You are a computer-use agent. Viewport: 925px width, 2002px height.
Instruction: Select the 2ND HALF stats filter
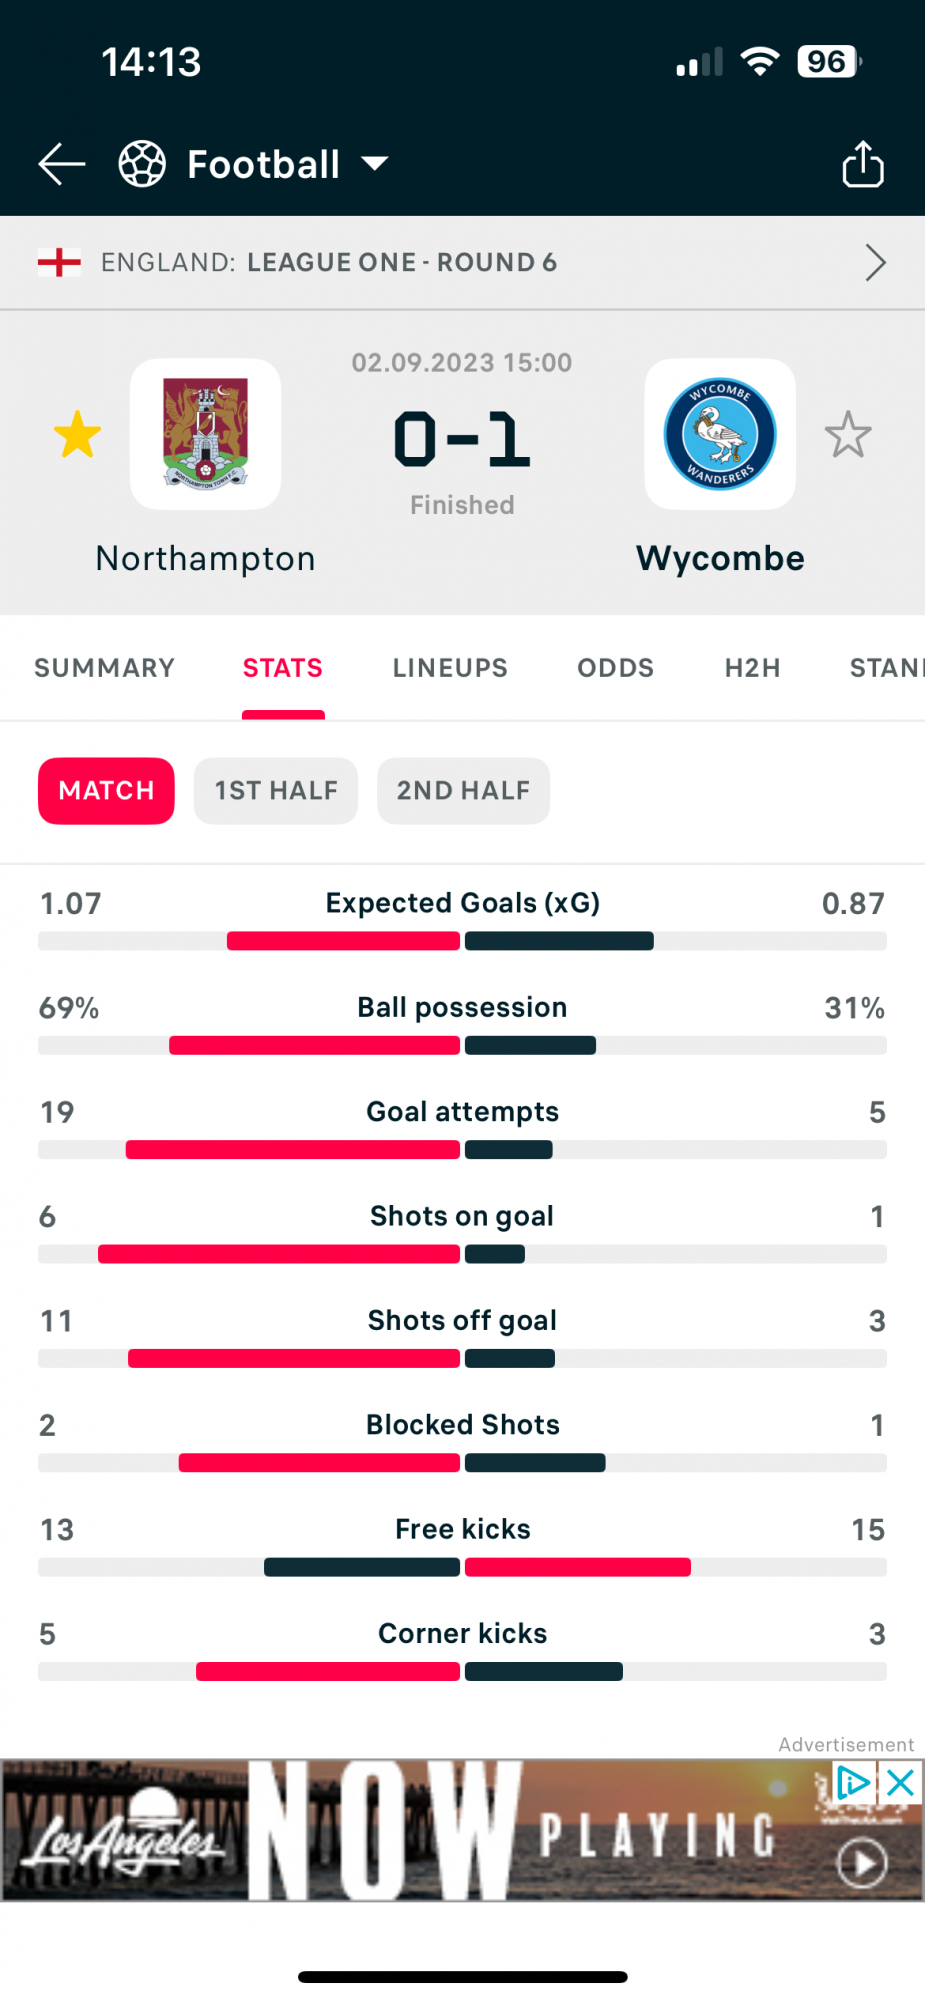point(463,791)
